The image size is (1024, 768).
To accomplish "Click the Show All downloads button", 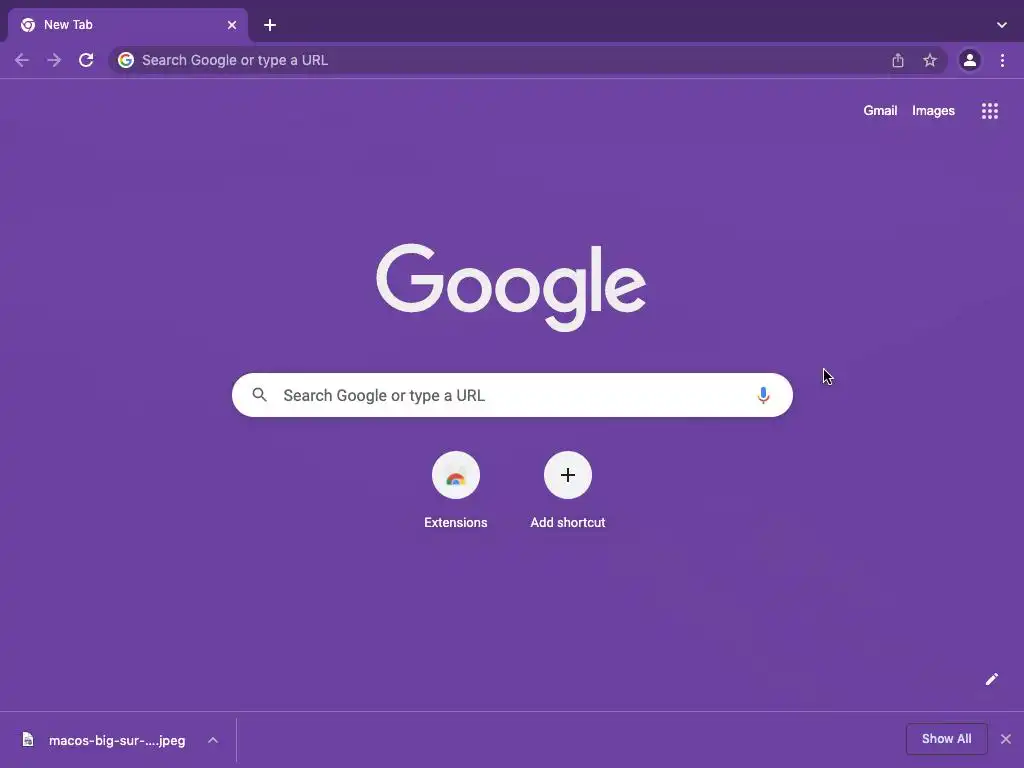I will pos(946,739).
